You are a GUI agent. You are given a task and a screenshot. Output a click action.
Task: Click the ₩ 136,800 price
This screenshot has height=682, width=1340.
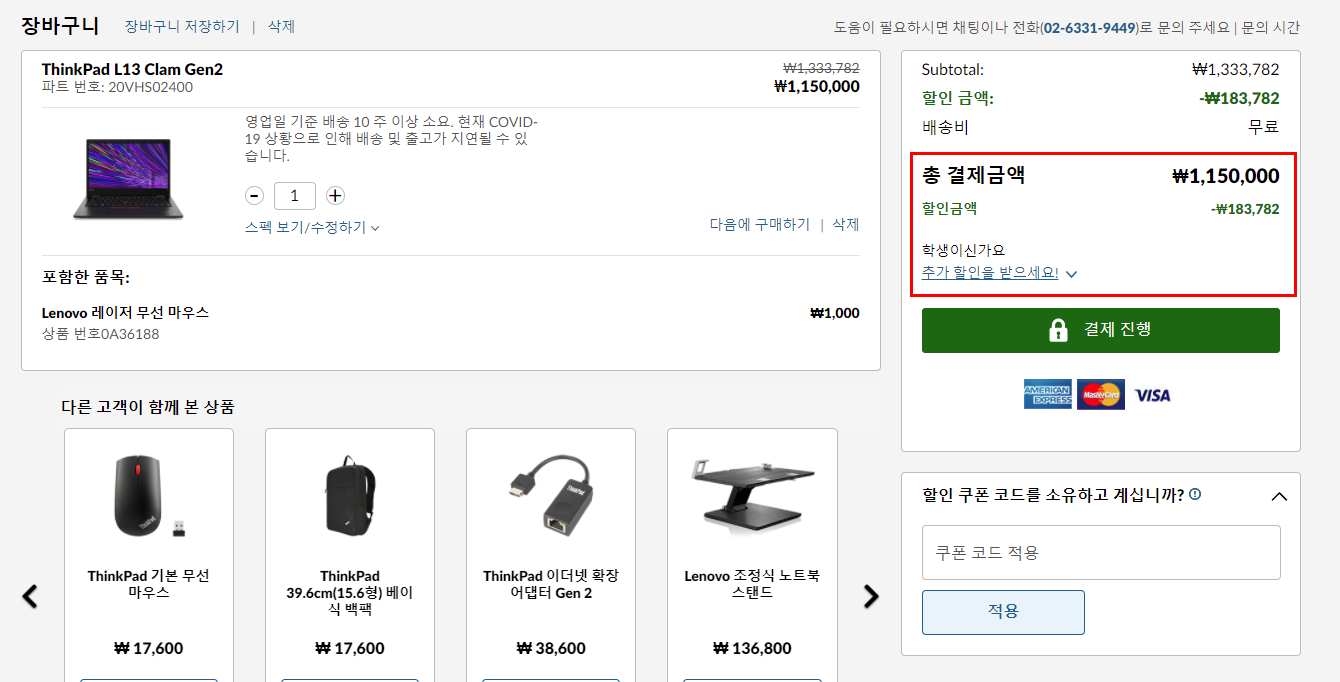[x=752, y=648]
